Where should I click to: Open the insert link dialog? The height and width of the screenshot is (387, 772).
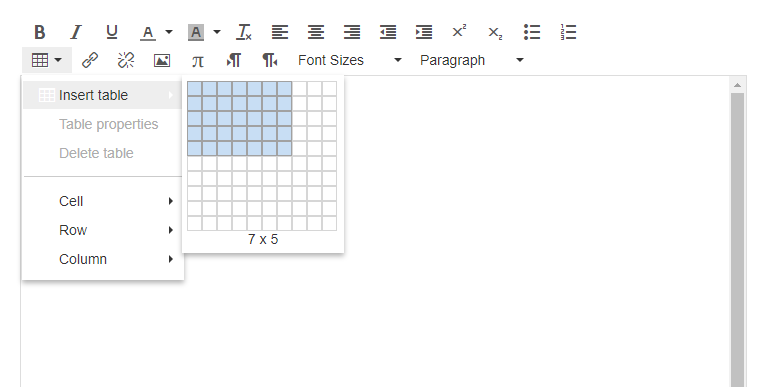click(90, 60)
